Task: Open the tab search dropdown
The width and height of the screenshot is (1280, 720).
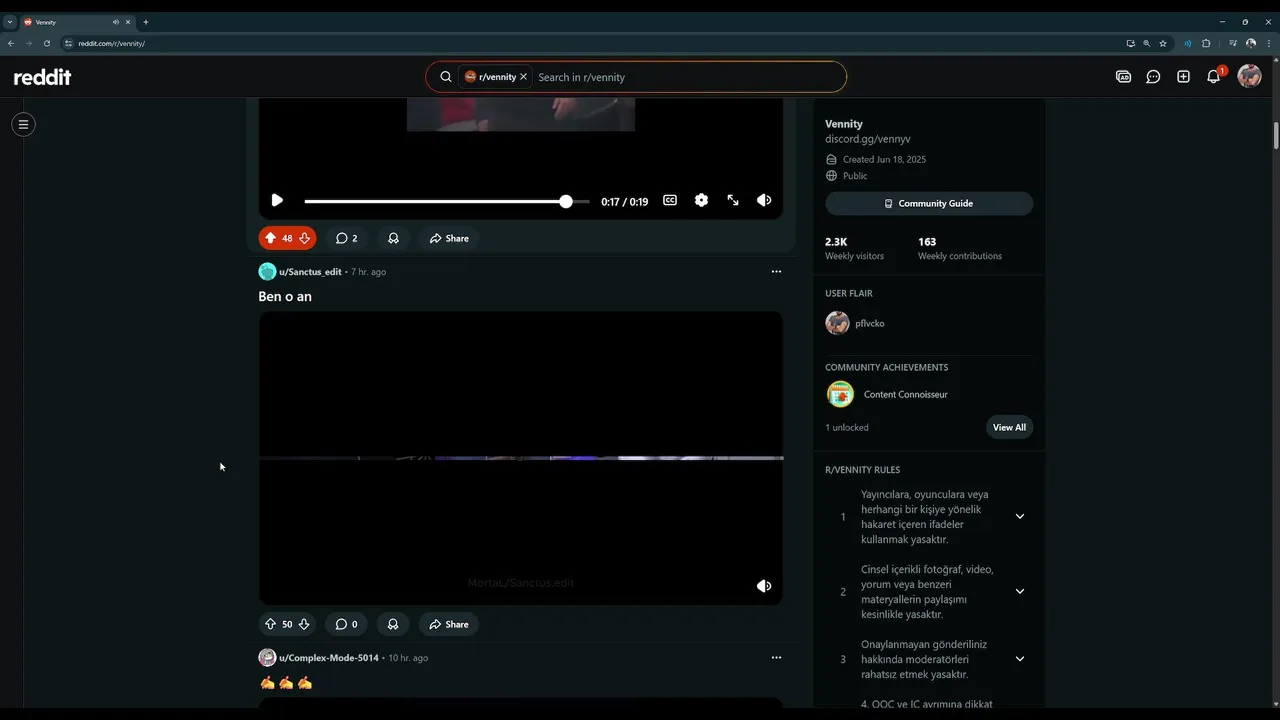Action: [9, 22]
